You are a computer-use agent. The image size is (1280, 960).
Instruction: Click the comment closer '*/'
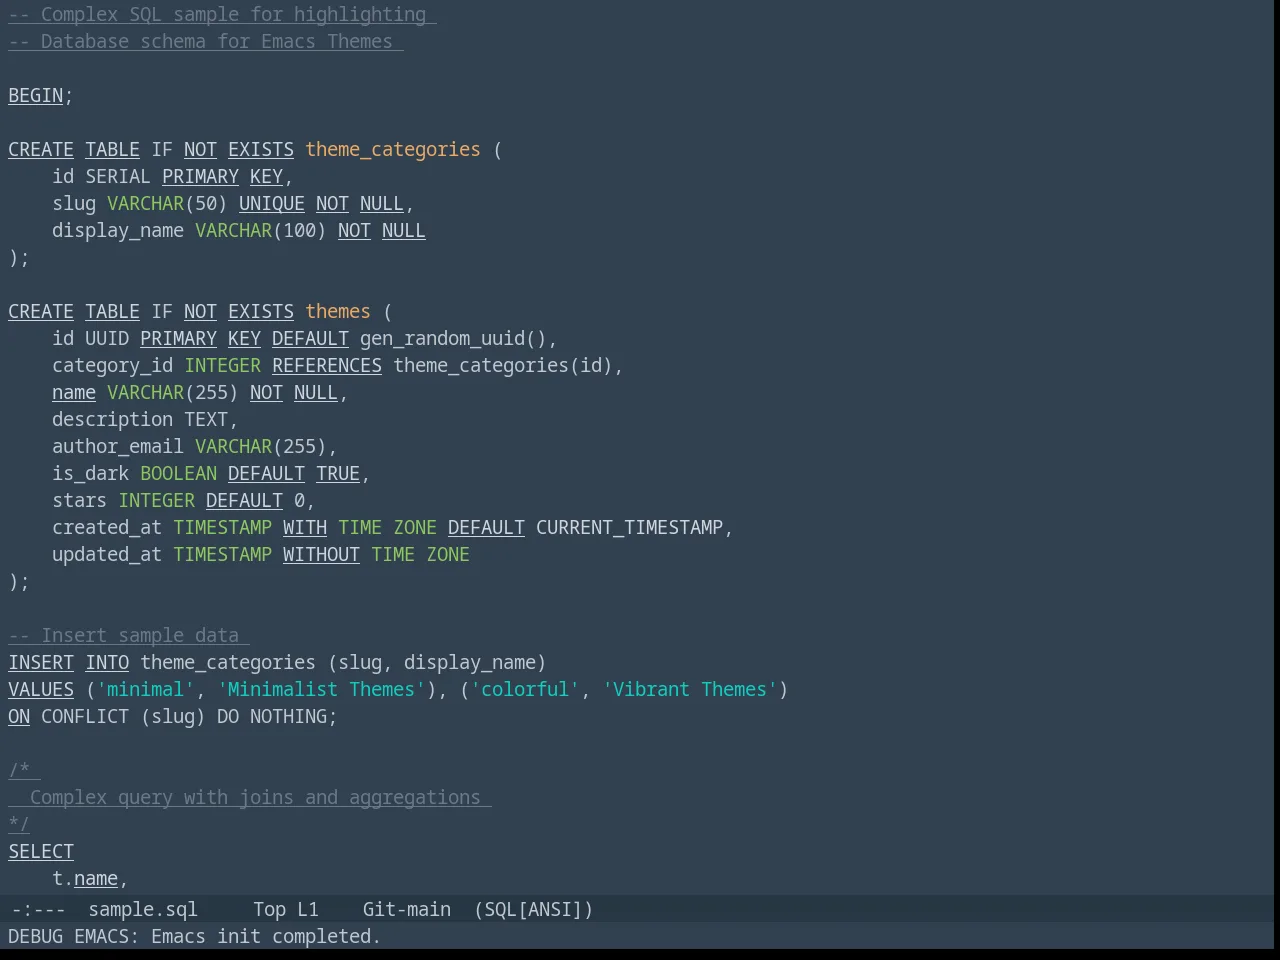19,825
